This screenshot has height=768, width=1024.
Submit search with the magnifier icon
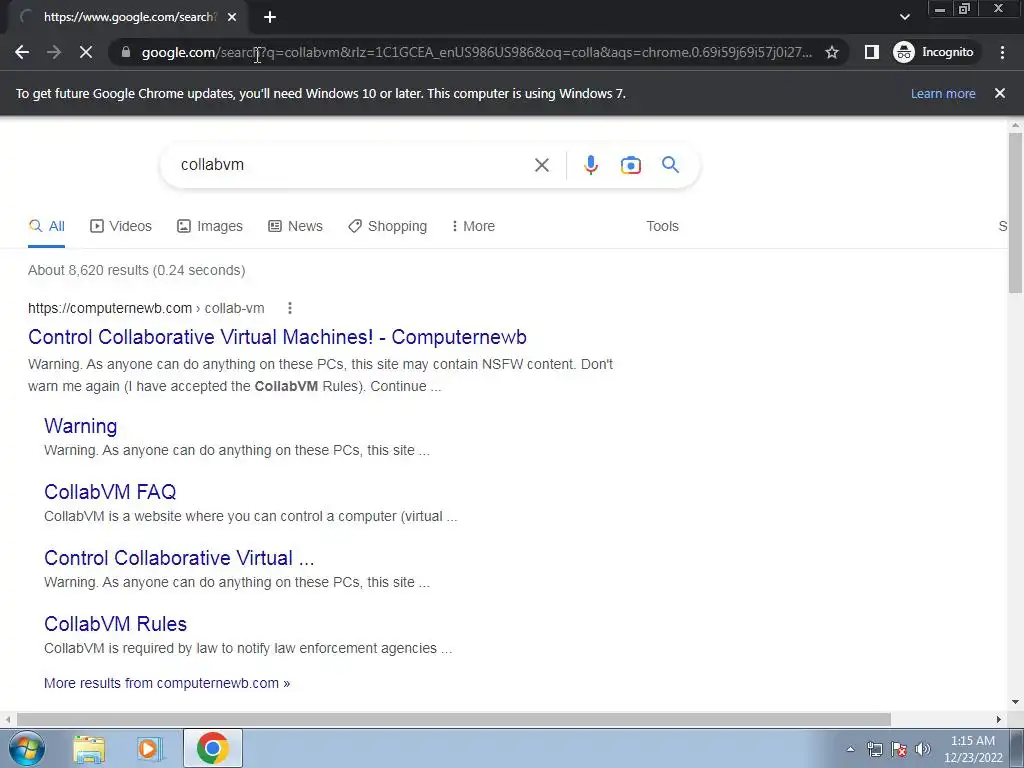pyautogui.click(x=670, y=165)
